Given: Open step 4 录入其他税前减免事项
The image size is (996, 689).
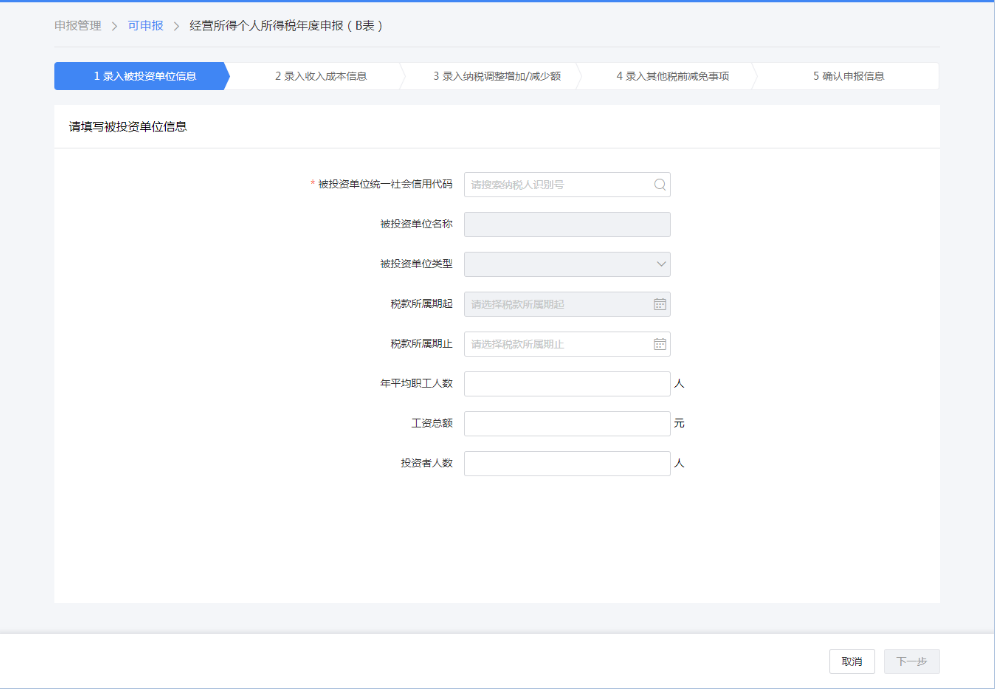Looking at the screenshot, I should (x=672, y=76).
